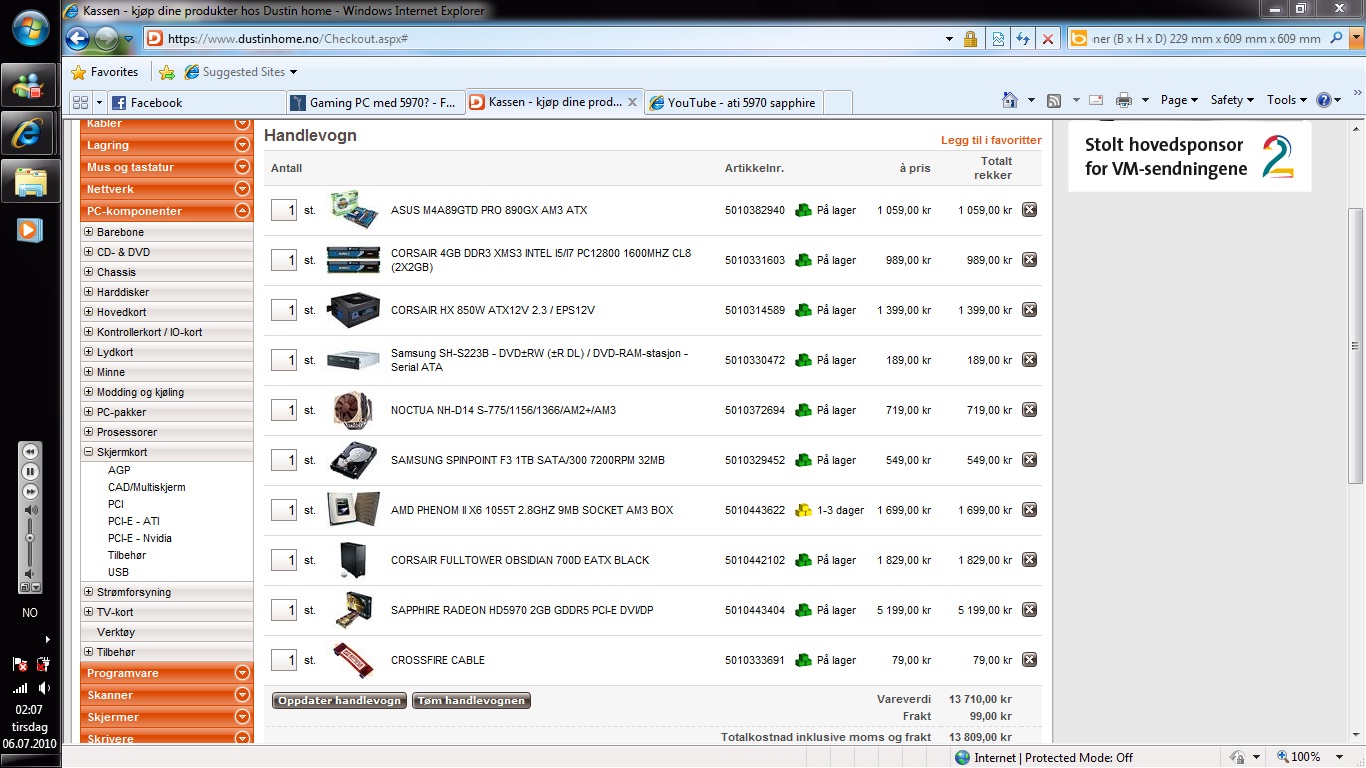Image resolution: width=1366 pixels, height=768 pixels.
Task: Click the Print icon in command bar
Action: tap(1124, 100)
